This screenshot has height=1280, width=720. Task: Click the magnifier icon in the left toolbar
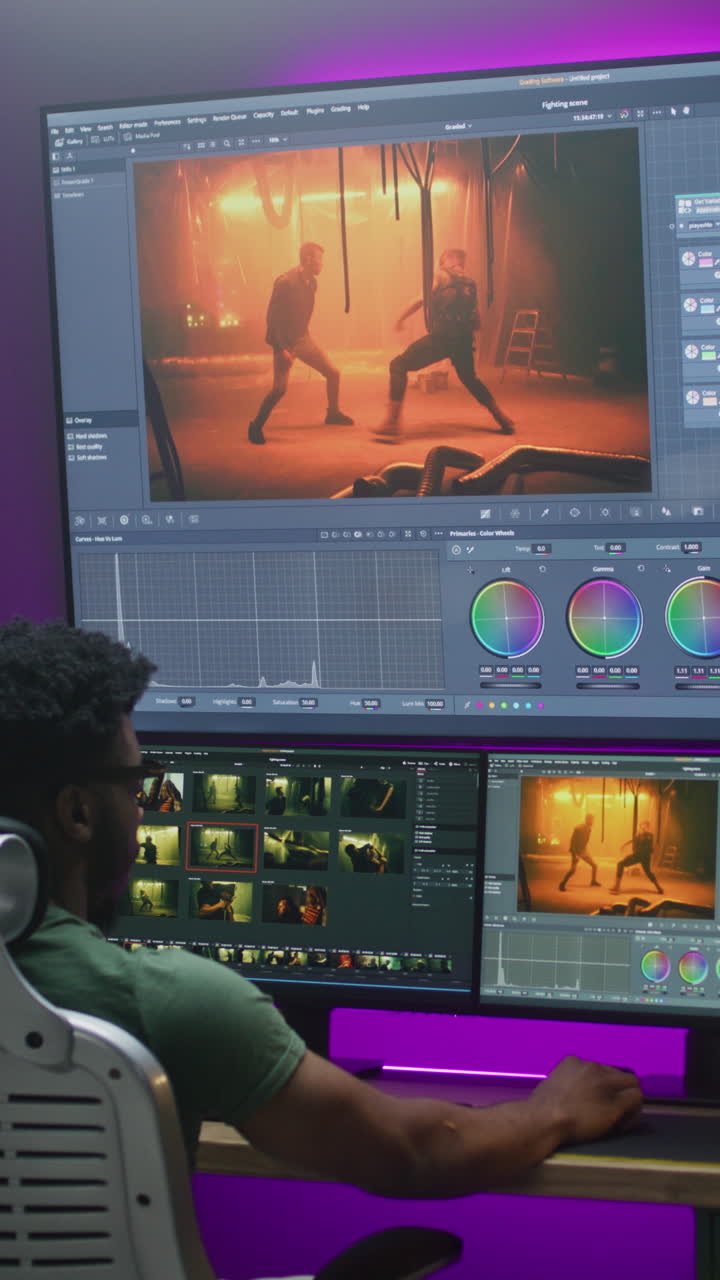point(147,520)
